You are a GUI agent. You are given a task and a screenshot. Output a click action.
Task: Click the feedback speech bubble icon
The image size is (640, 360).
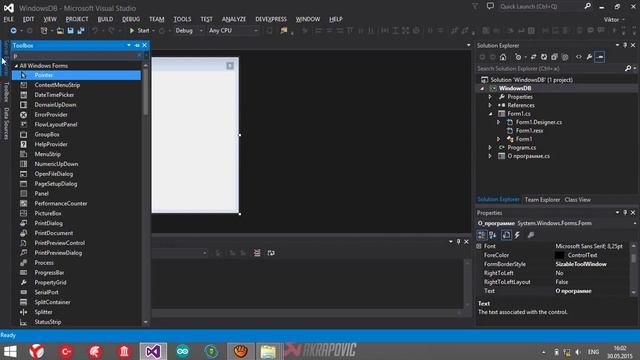[x=490, y=6]
